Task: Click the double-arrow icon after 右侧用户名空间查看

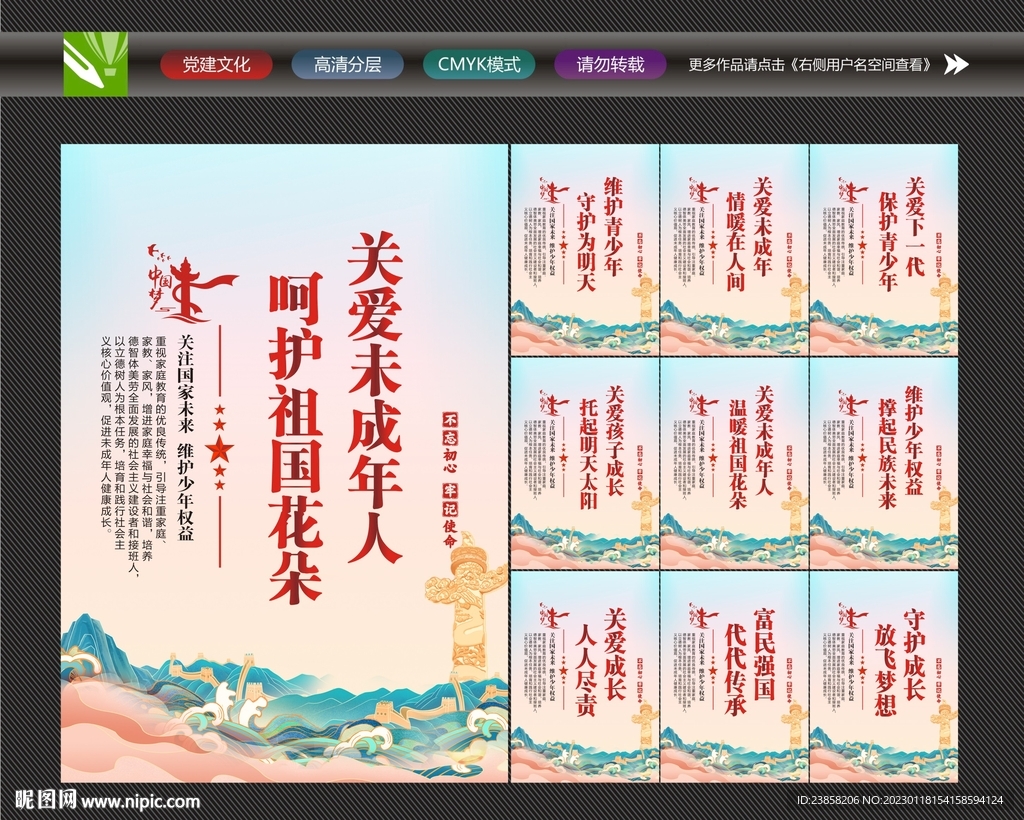Action: click(955, 64)
